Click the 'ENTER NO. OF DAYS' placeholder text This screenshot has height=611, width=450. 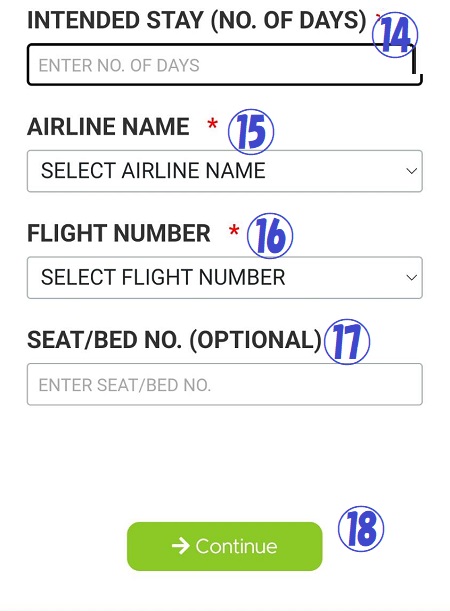click(x=119, y=65)
